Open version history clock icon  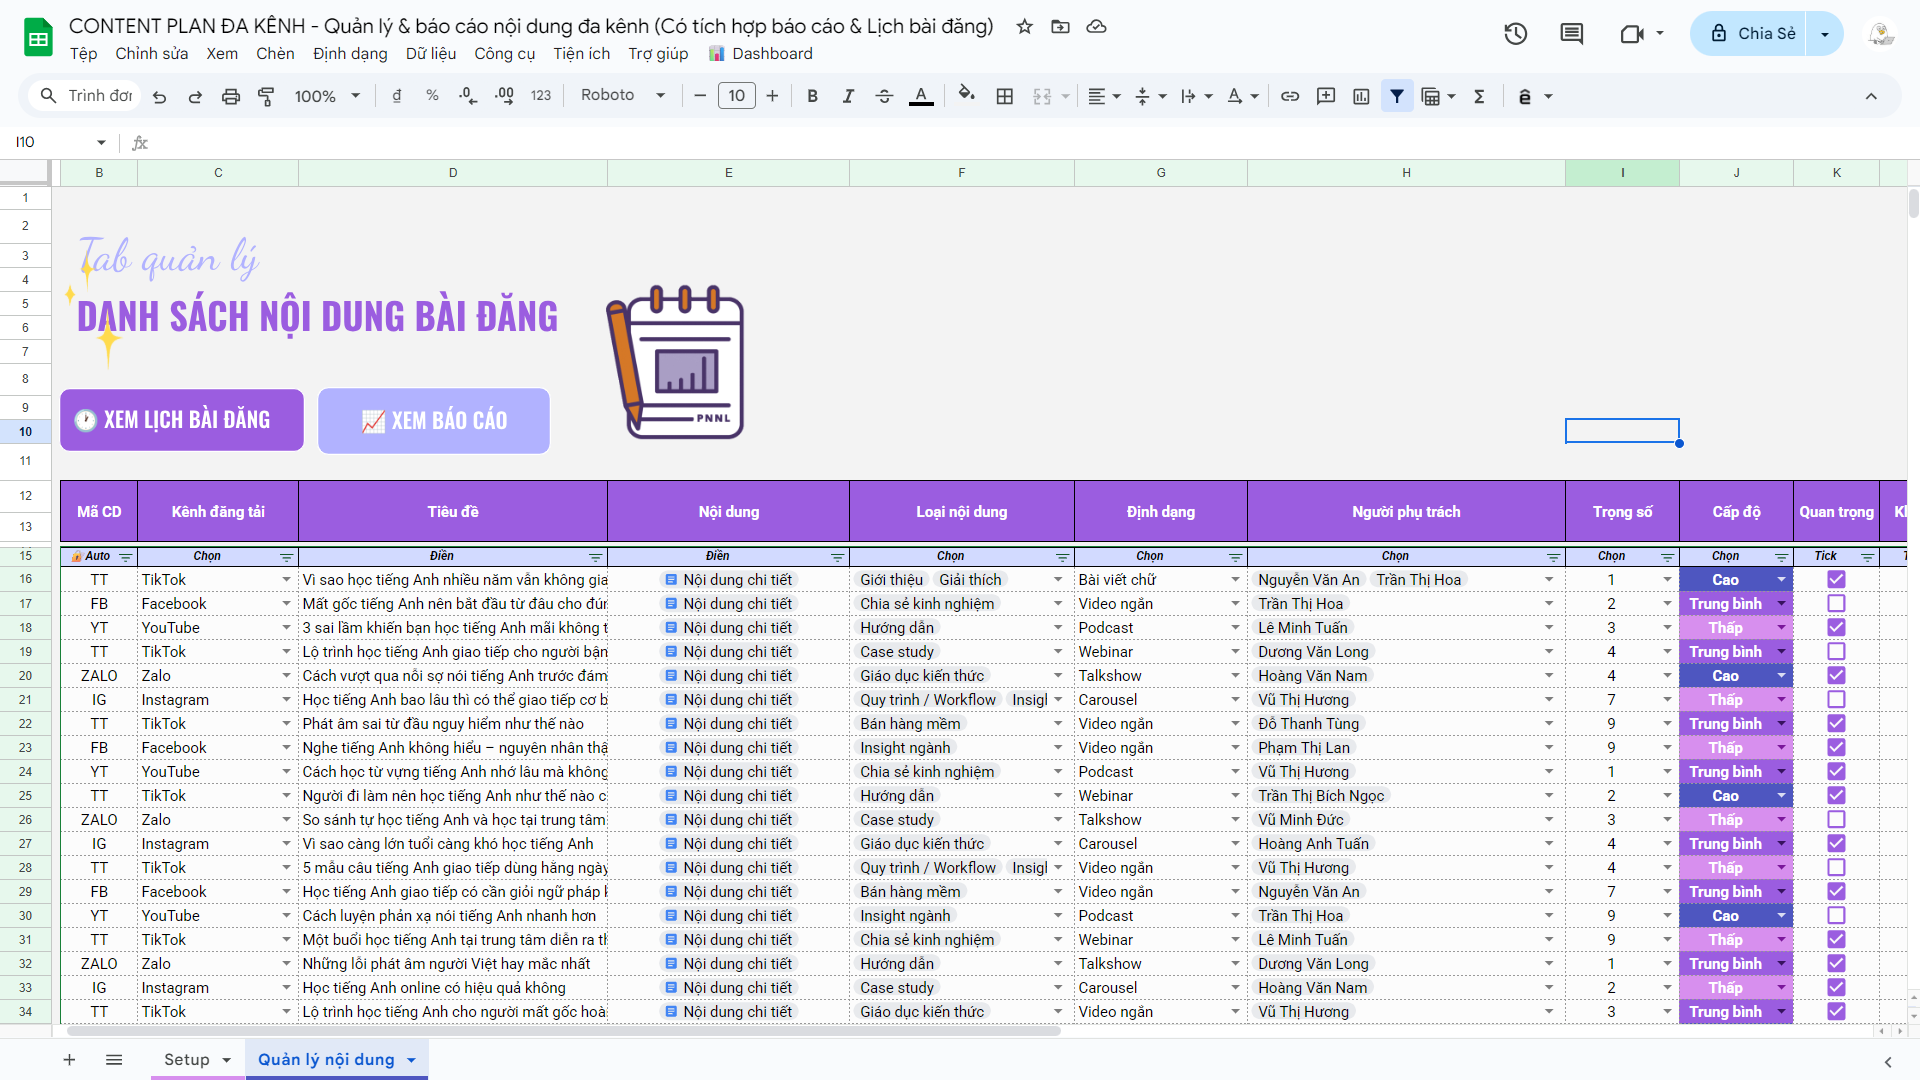[x=1516, y=34]
